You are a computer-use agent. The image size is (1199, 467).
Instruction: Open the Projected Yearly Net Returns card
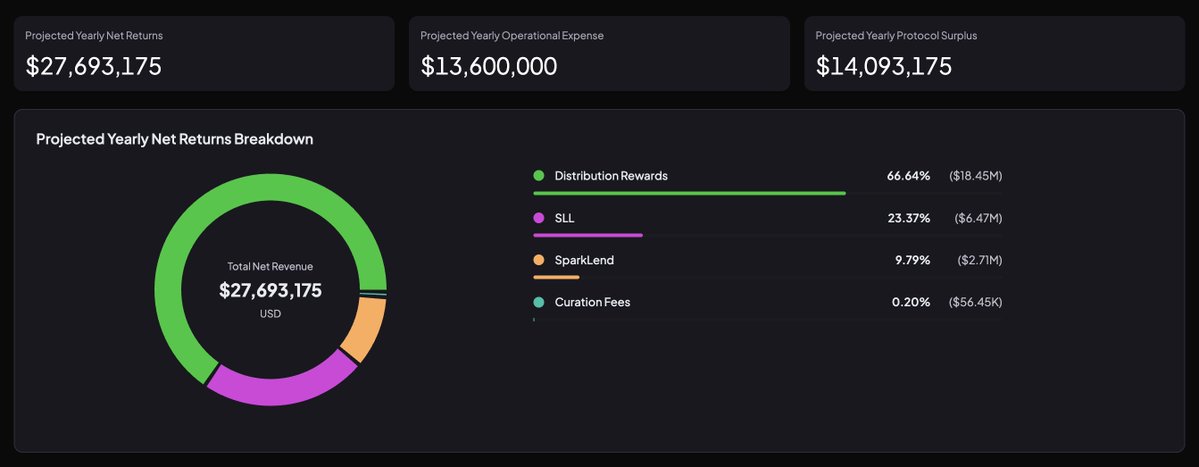[x=204, y=53]
